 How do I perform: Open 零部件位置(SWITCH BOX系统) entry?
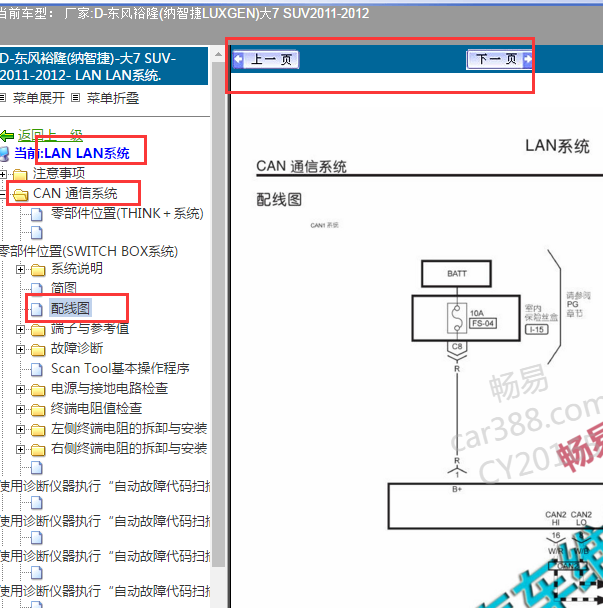89,251
